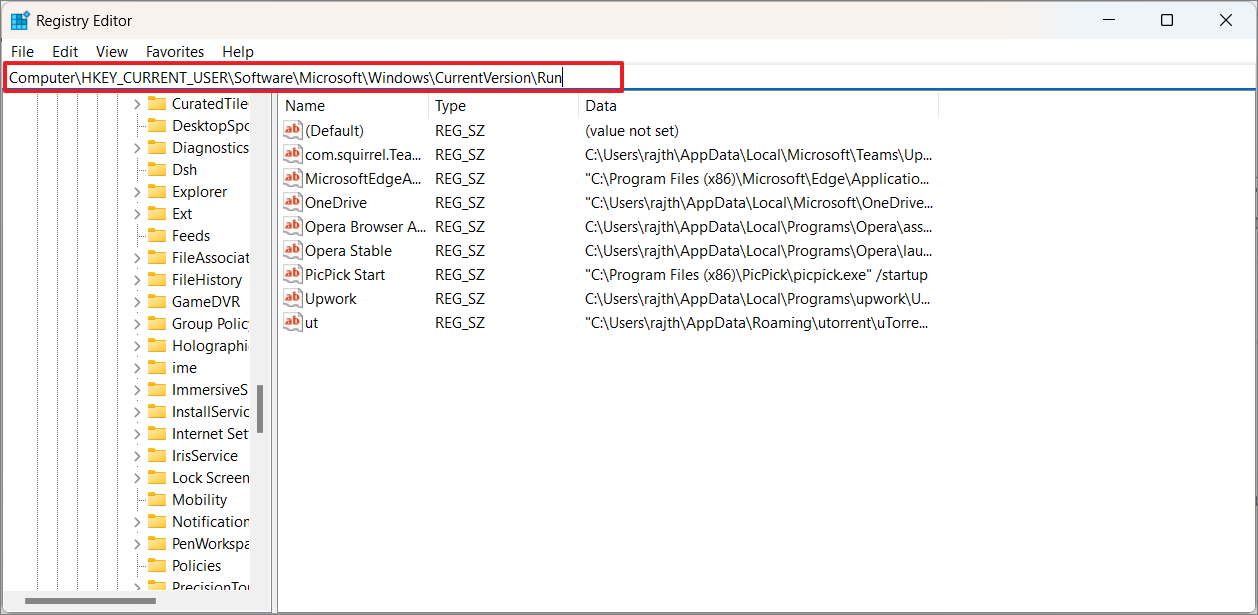This screenshot has width=1258, height=615.
Task: Select the Upwork value string icon
Action: tap(292, 298)
